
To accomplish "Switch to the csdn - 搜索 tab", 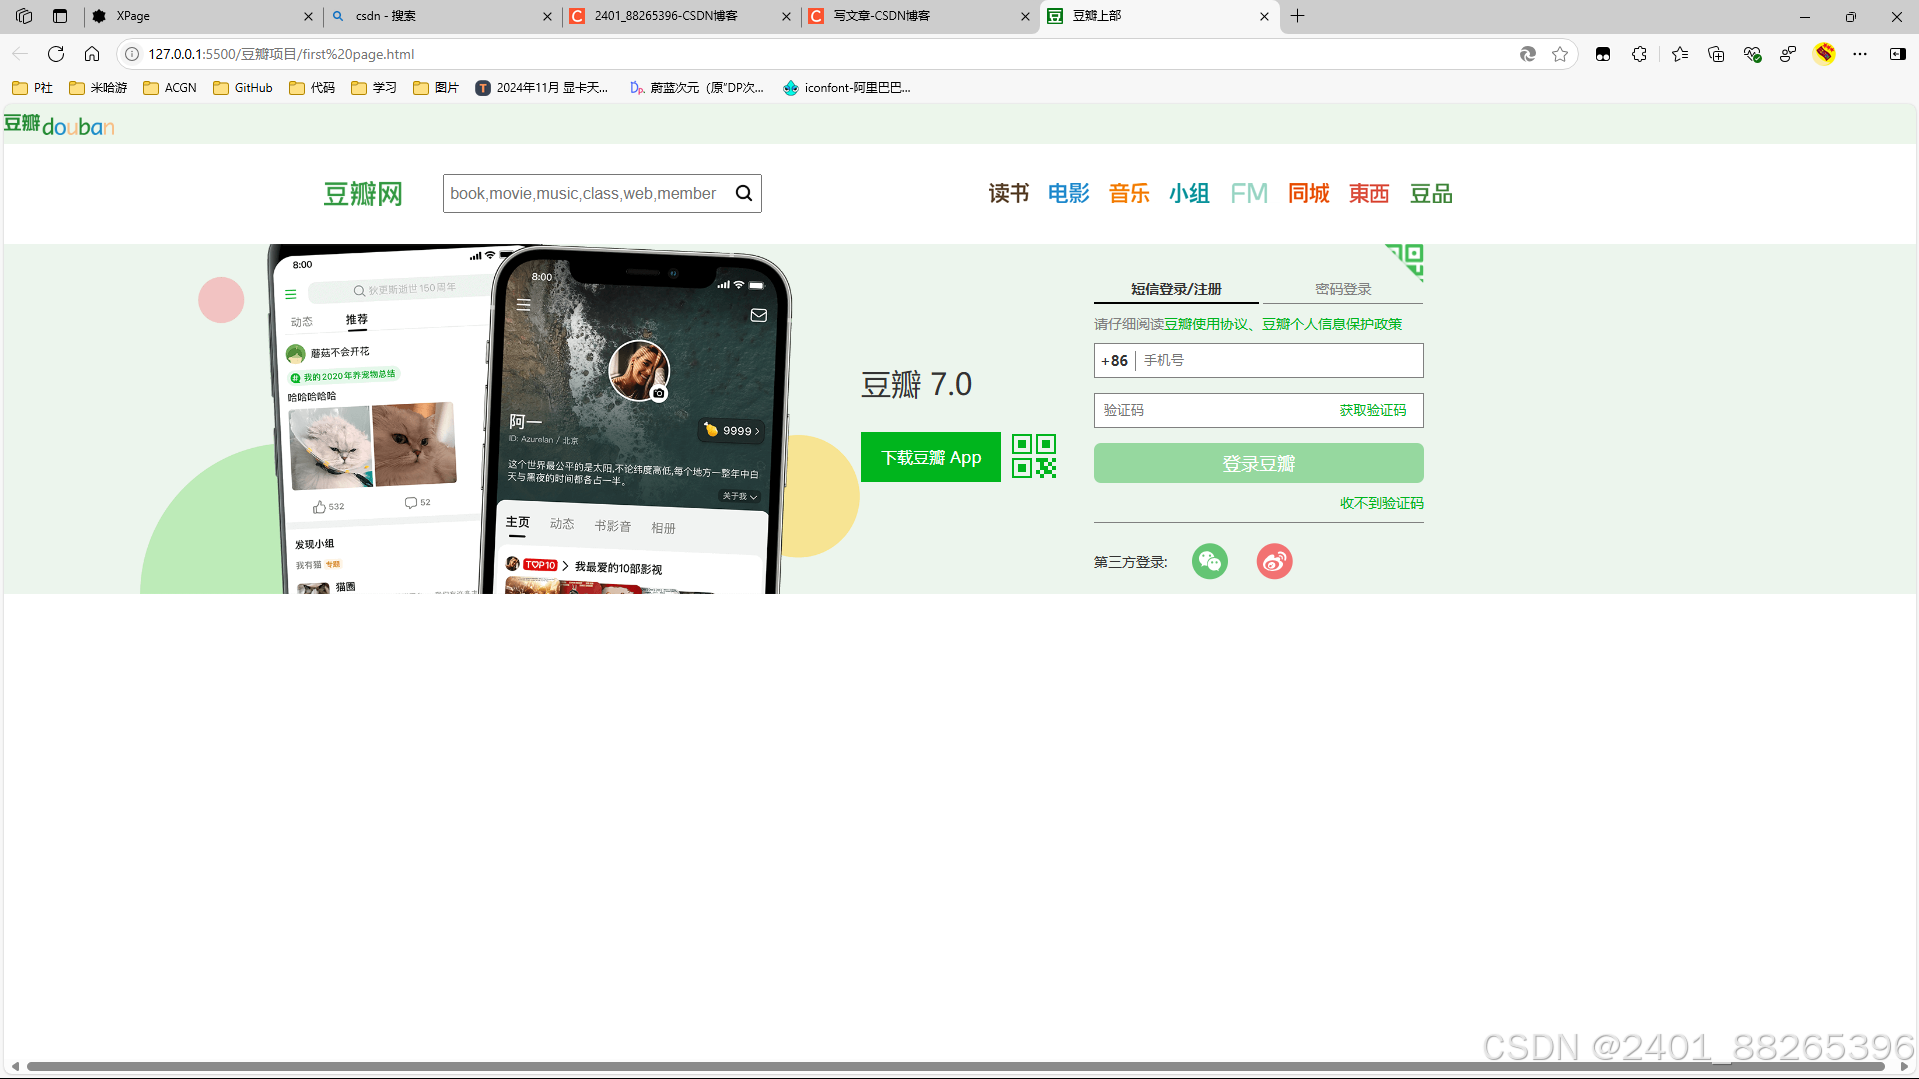I will click(440, 16).
